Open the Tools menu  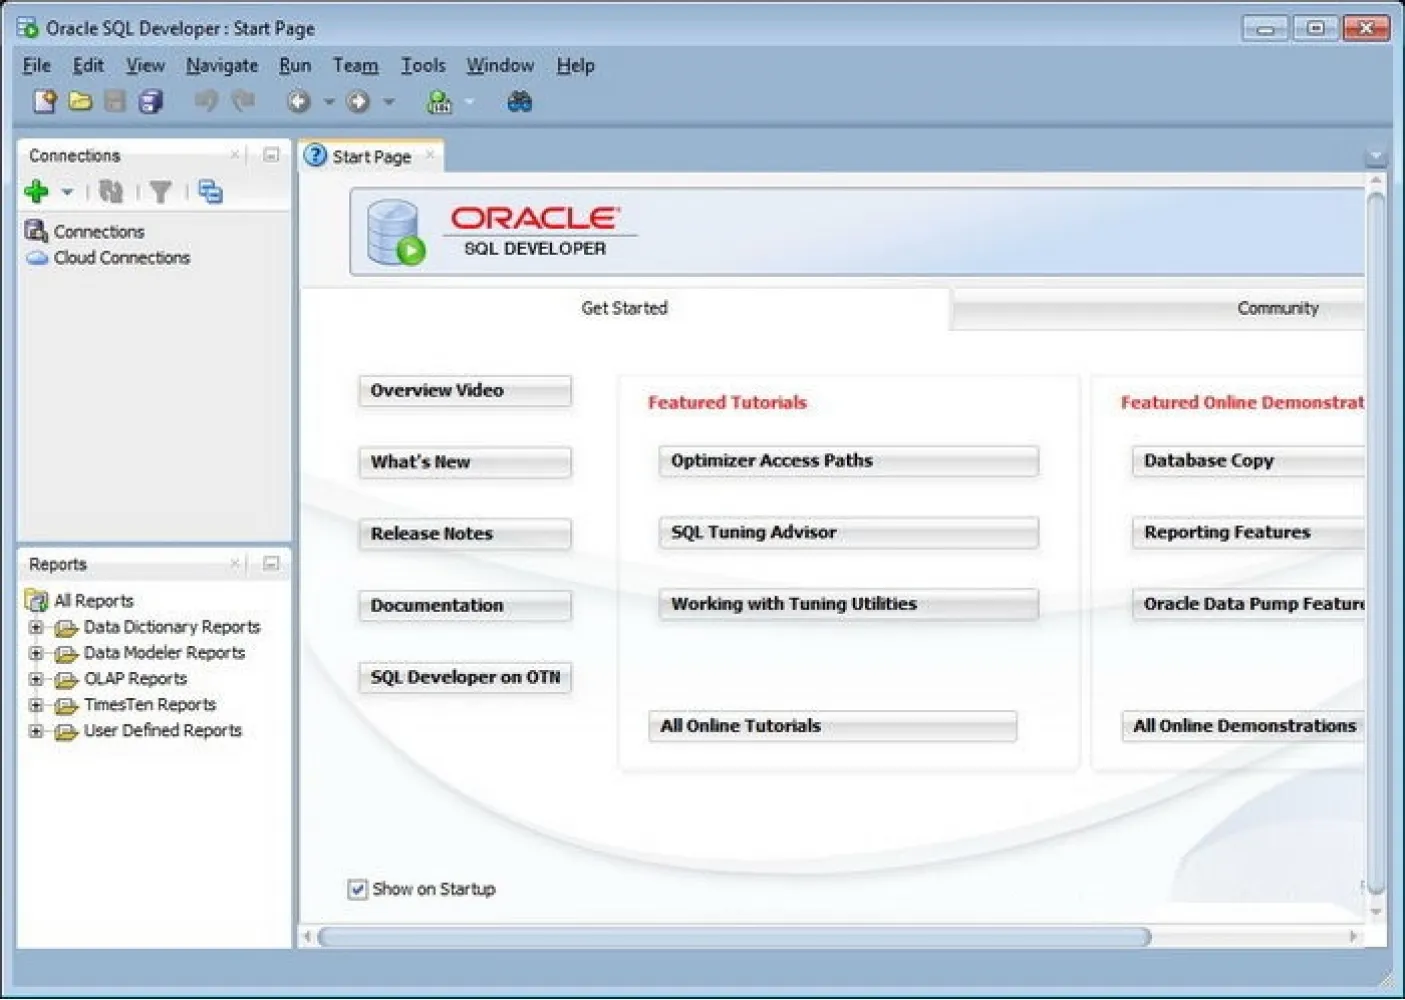click(x=423, y=65)
